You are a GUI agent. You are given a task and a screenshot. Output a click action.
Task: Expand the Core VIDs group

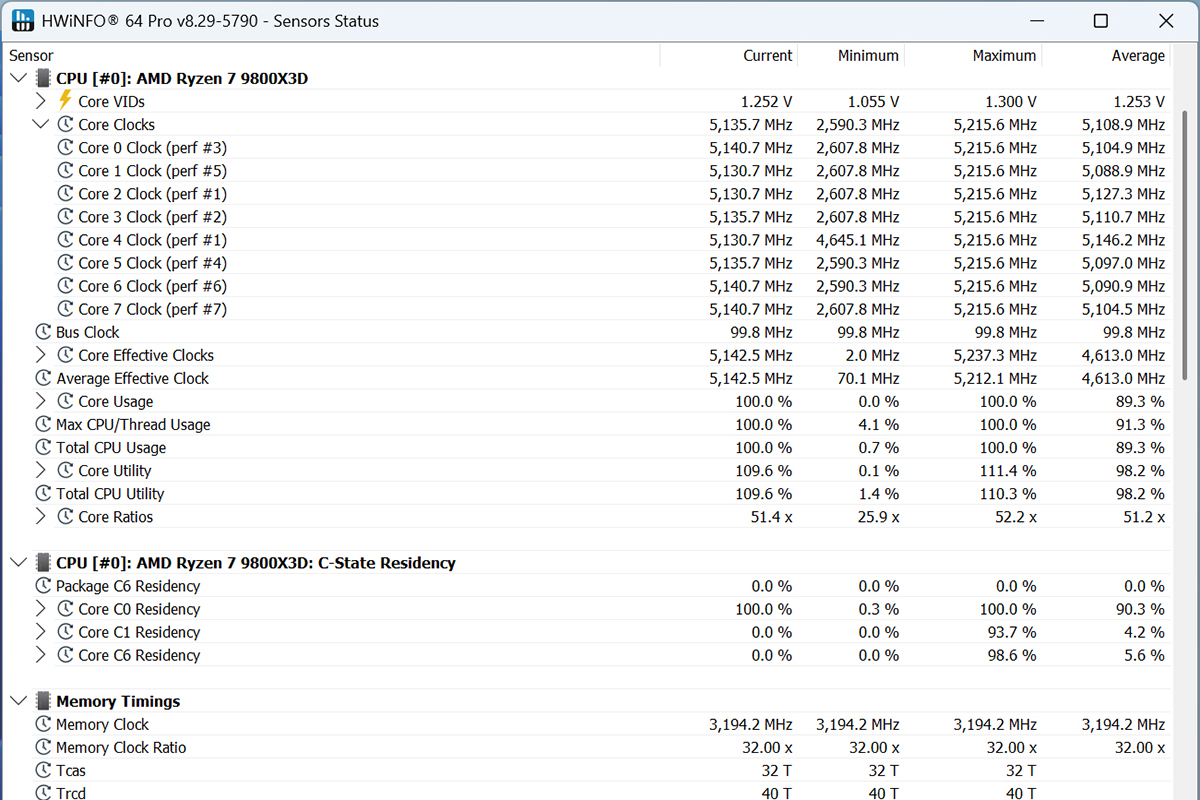click(40, 101)
